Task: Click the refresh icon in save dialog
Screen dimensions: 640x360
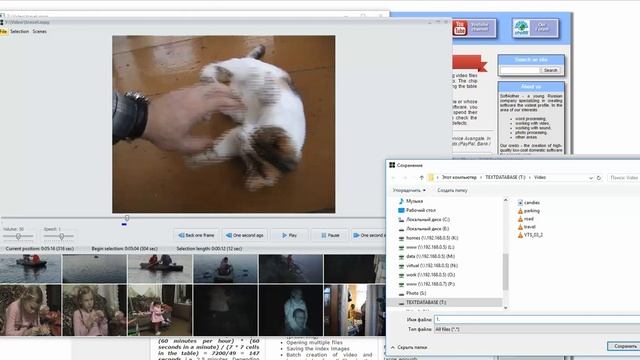Action: [599, 178]
